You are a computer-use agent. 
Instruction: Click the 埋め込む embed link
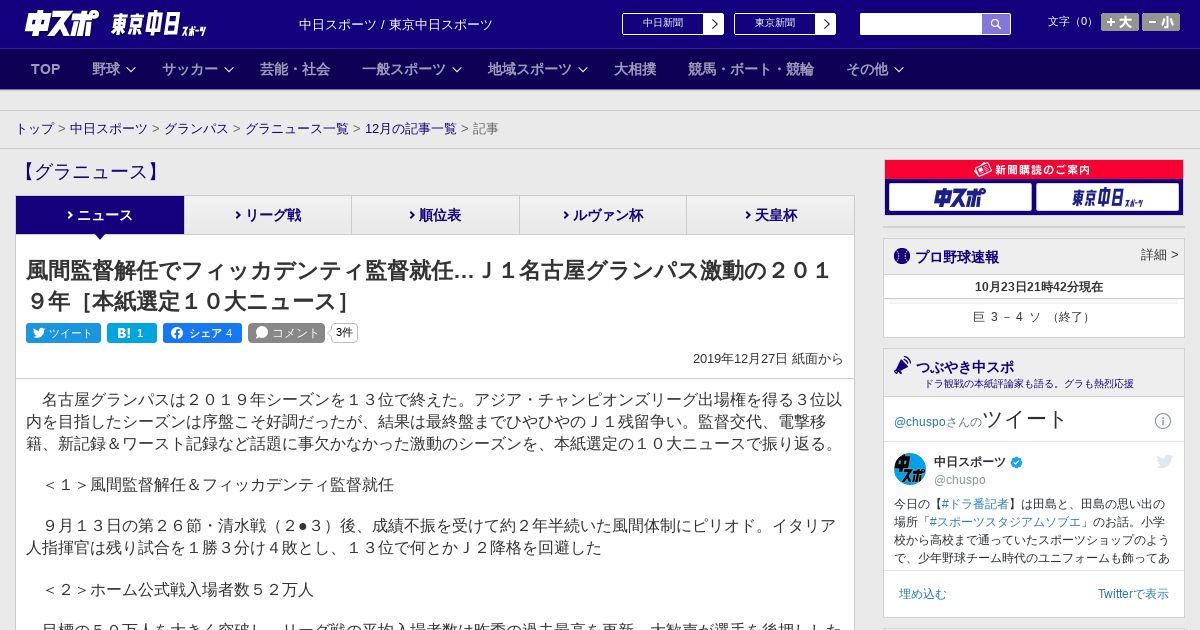(922, 594)
